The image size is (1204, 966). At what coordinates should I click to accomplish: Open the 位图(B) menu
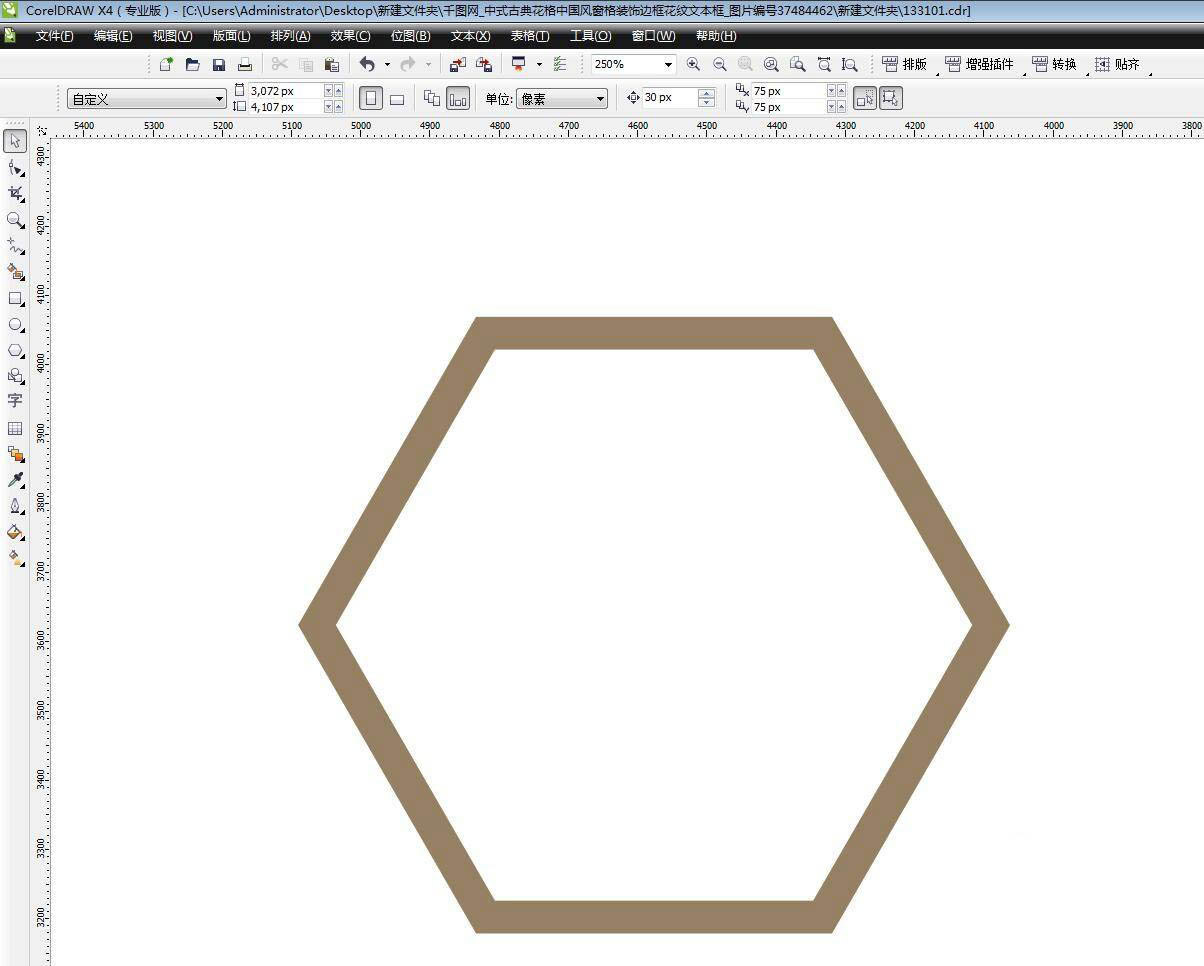point(410,36)
